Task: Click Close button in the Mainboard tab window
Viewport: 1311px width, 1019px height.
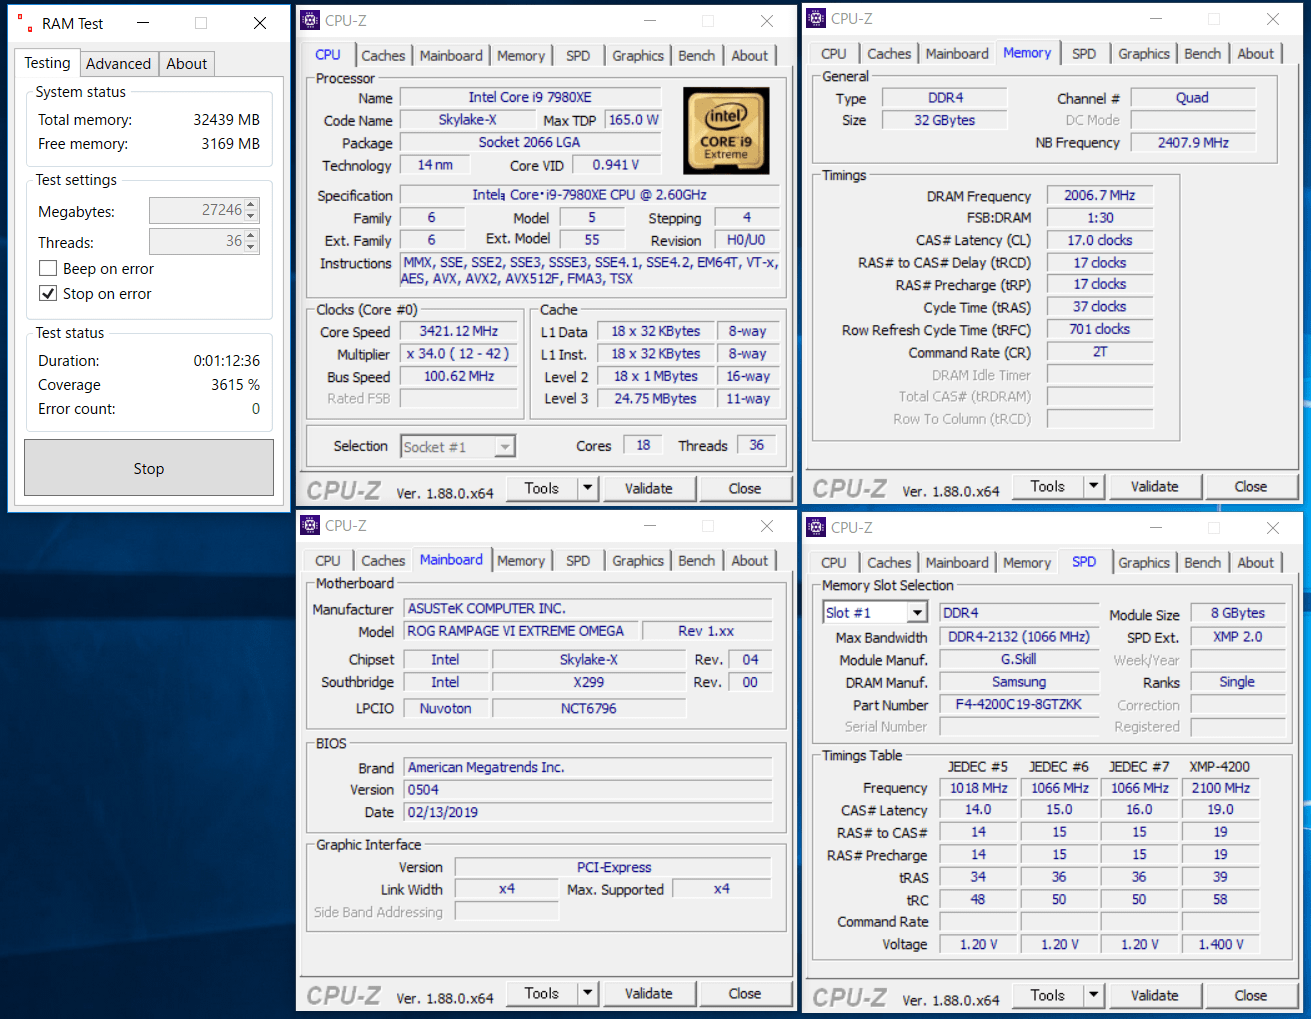Action: (x=745, y=993)
